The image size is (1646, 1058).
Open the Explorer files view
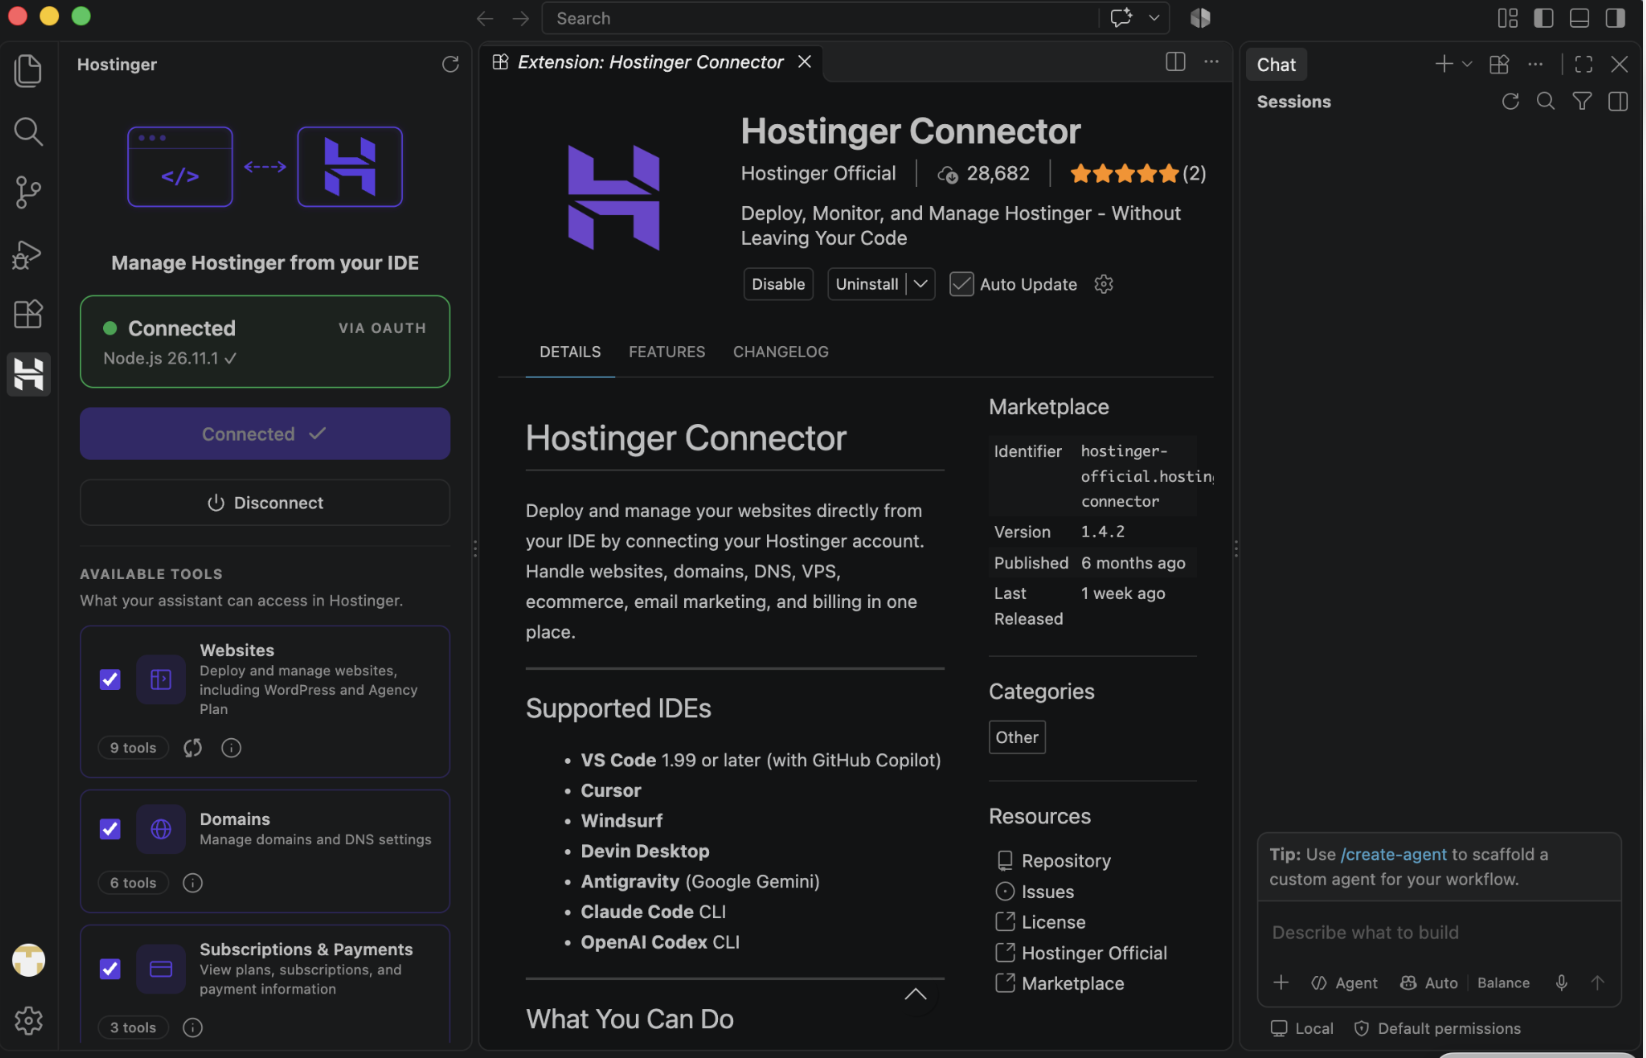(28, 70)
